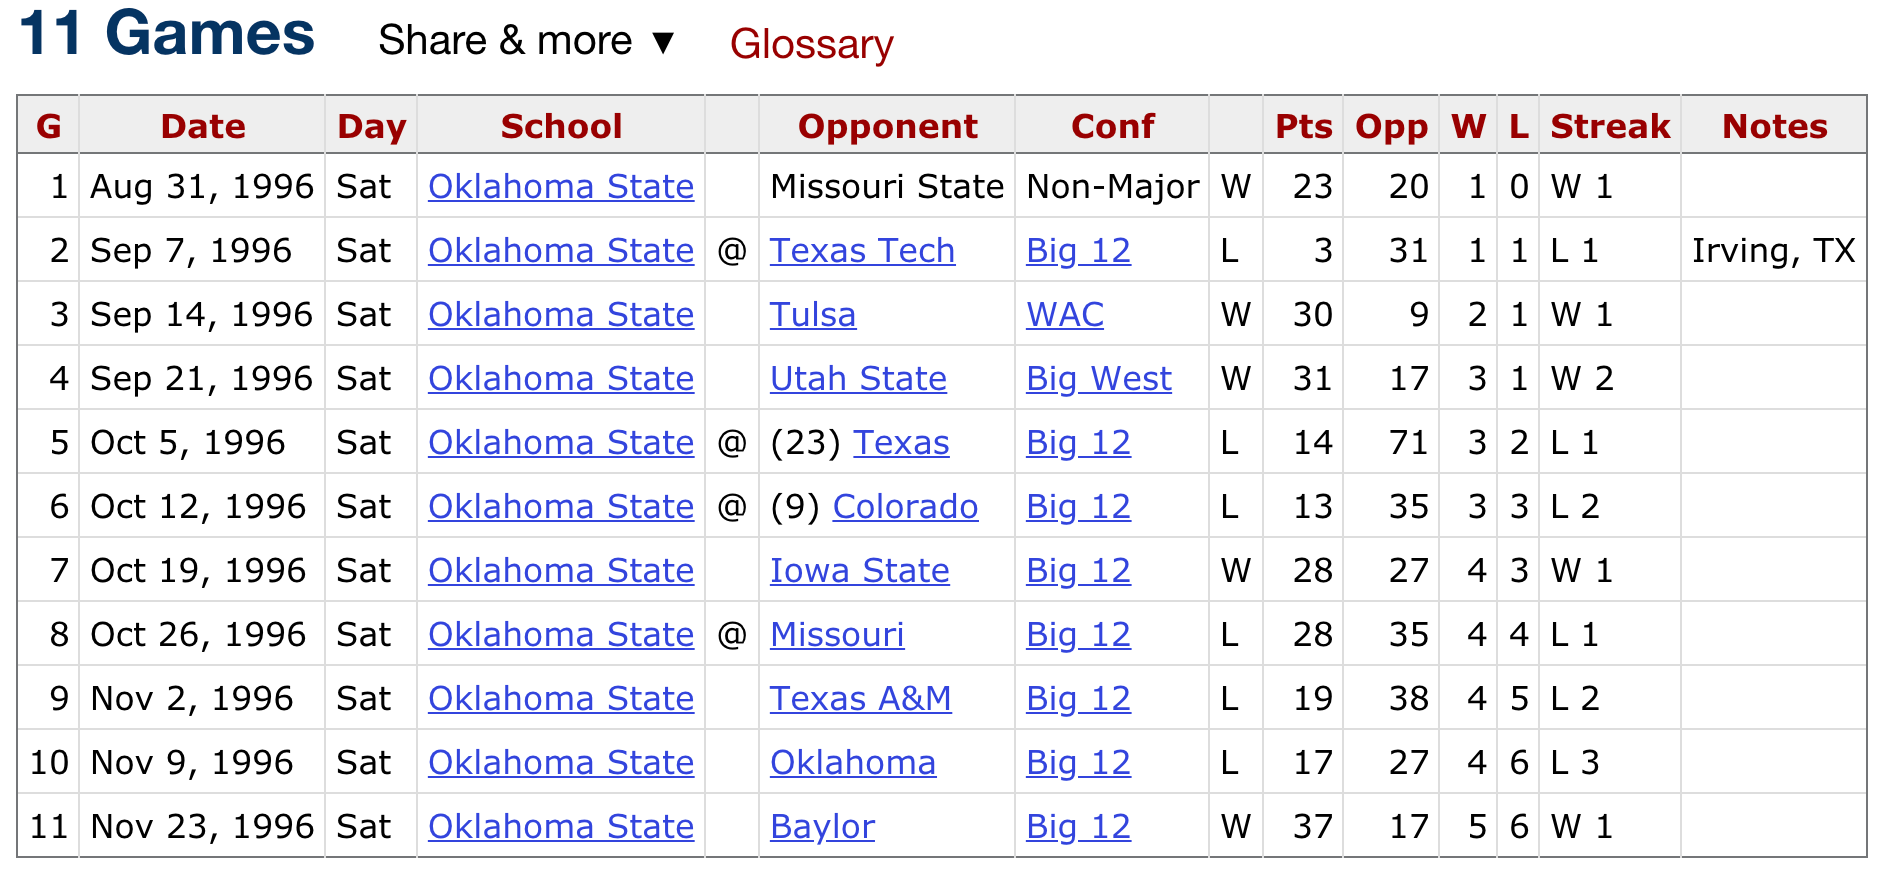
Task: Sort by the Opp column header
Action: point(1390,126)
